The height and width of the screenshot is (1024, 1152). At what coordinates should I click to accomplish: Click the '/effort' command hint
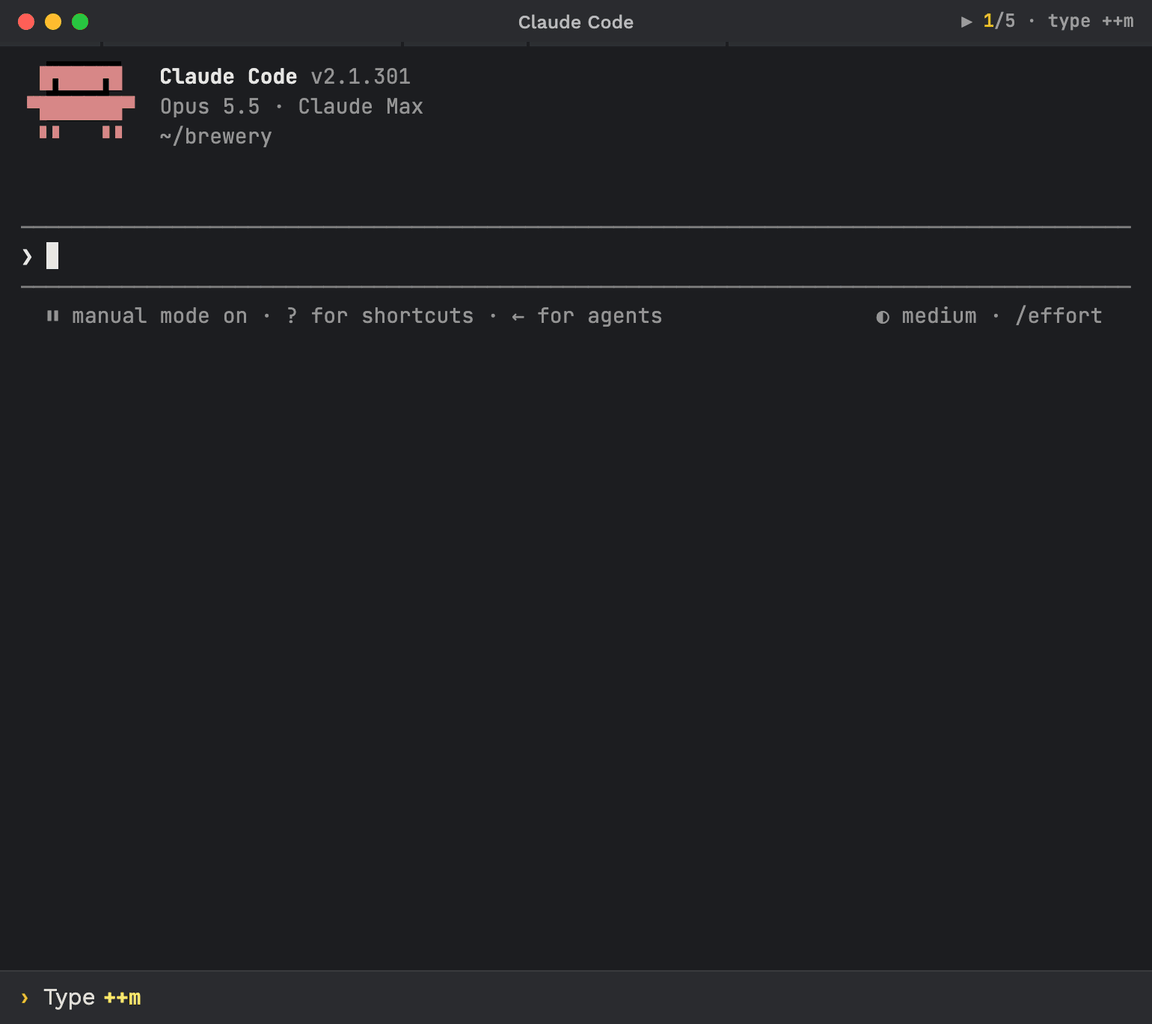coord(1058,316)
